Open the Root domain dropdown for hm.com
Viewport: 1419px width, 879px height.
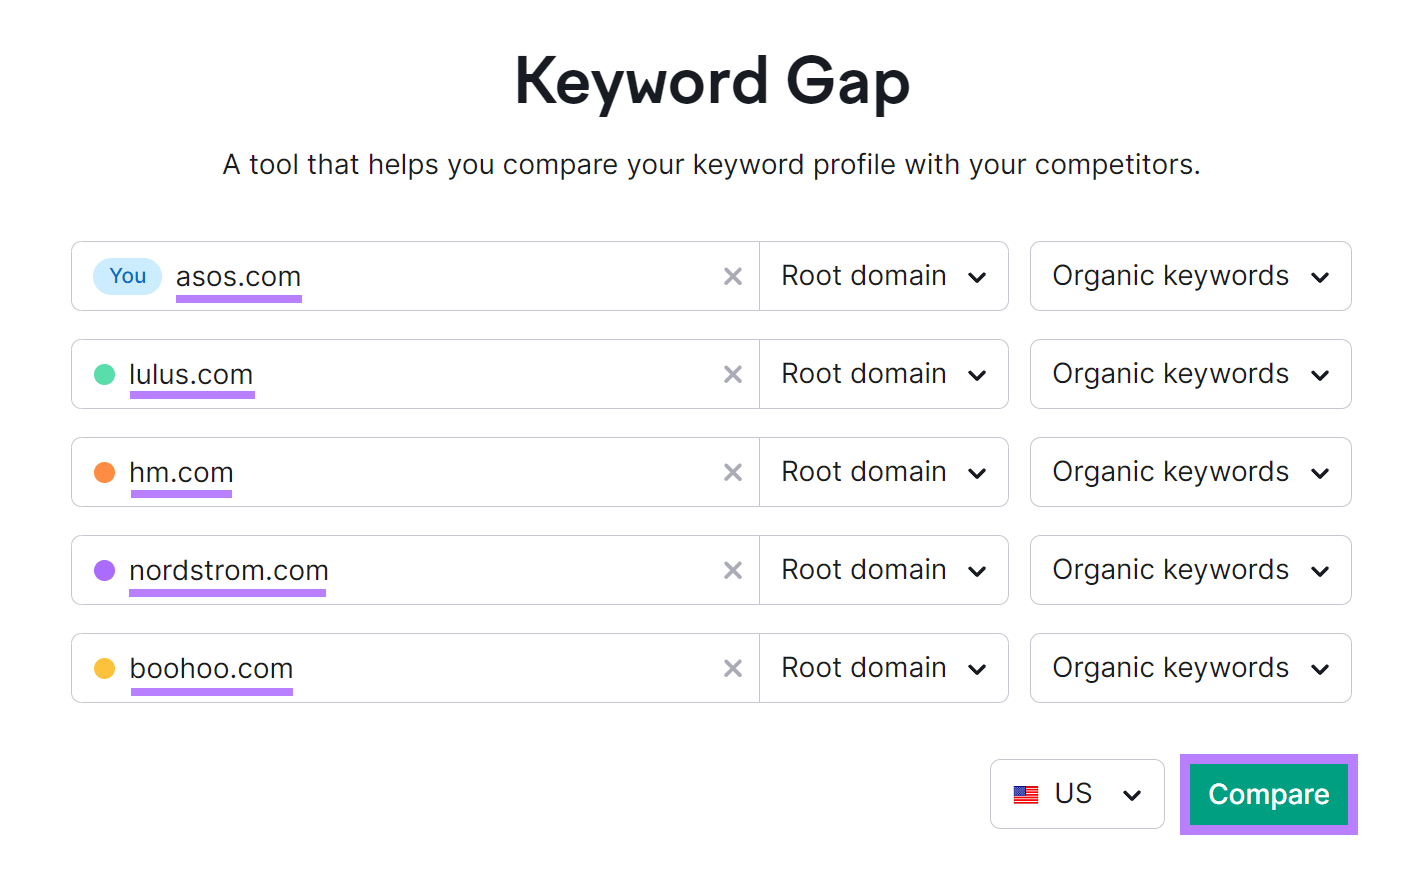coord(883,472)
